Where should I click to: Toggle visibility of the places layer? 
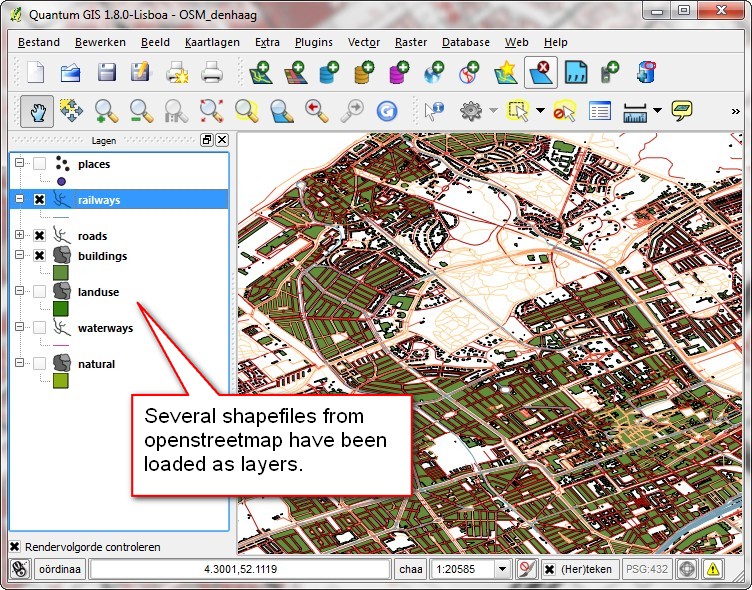pos(39,164)
